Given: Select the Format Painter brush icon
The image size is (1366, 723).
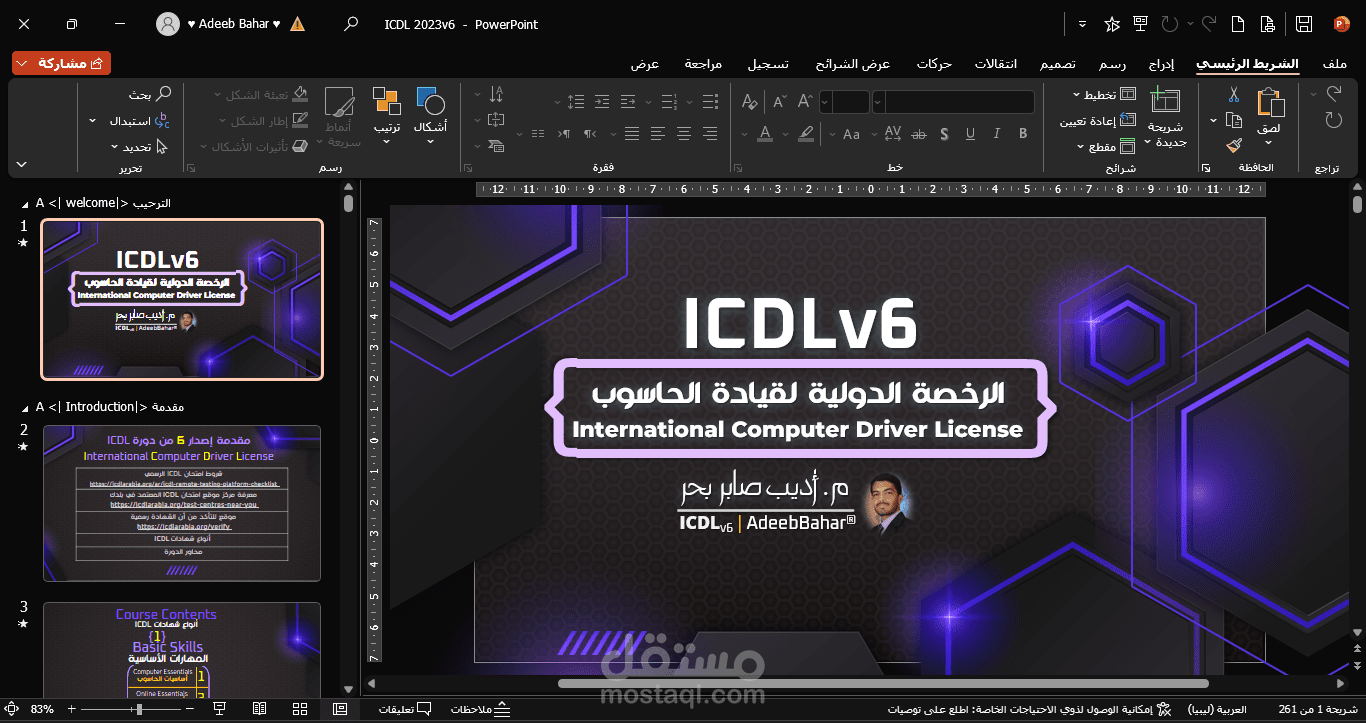Looking at the screenshot, I should tap(1234, 144).
